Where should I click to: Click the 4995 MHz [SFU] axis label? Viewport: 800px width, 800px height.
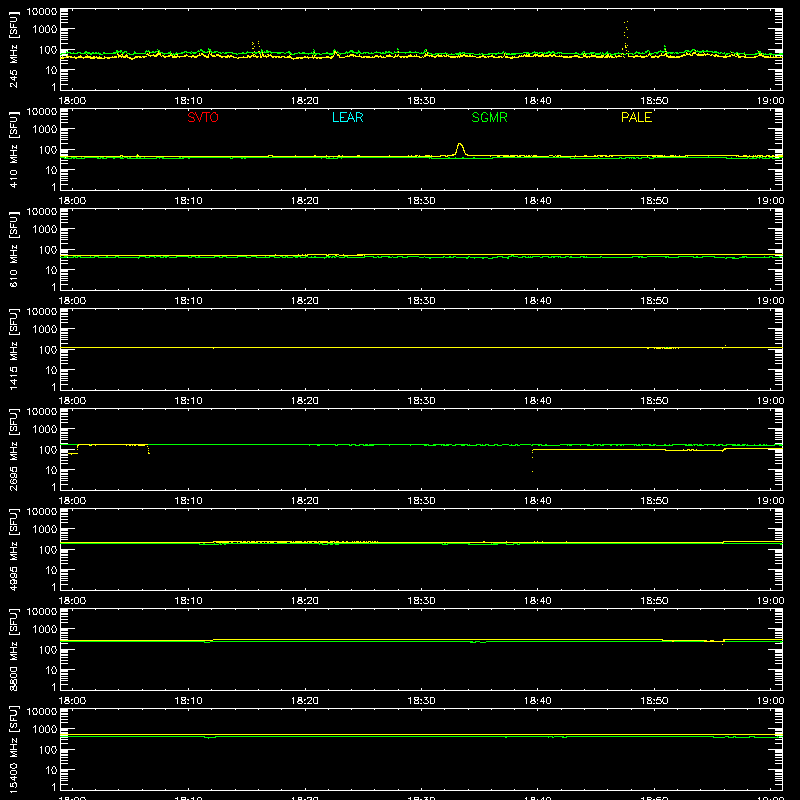click(13, 549)
